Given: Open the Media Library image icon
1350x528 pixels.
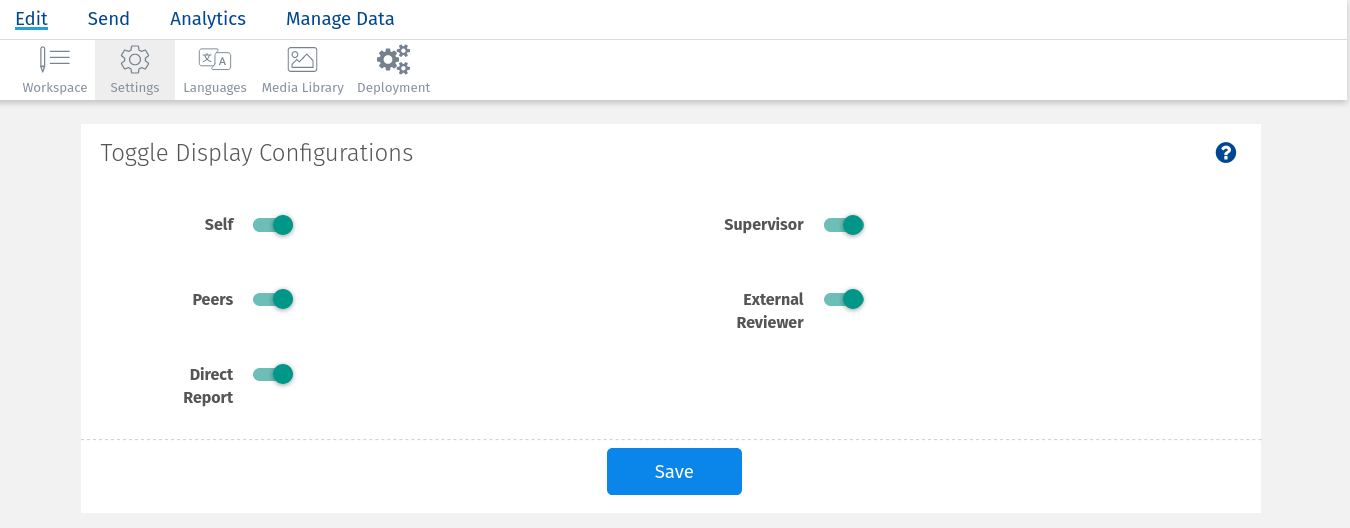Looking at the screenshot, I should [x=302, y=60].
